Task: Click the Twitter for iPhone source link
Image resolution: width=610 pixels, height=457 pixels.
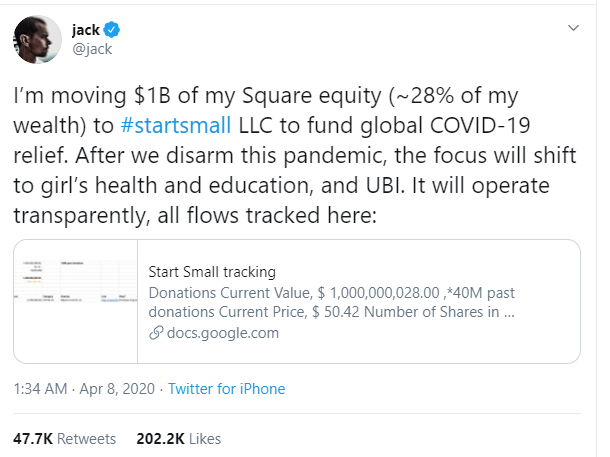Action: pyautogui.click(x=227, y=389)
